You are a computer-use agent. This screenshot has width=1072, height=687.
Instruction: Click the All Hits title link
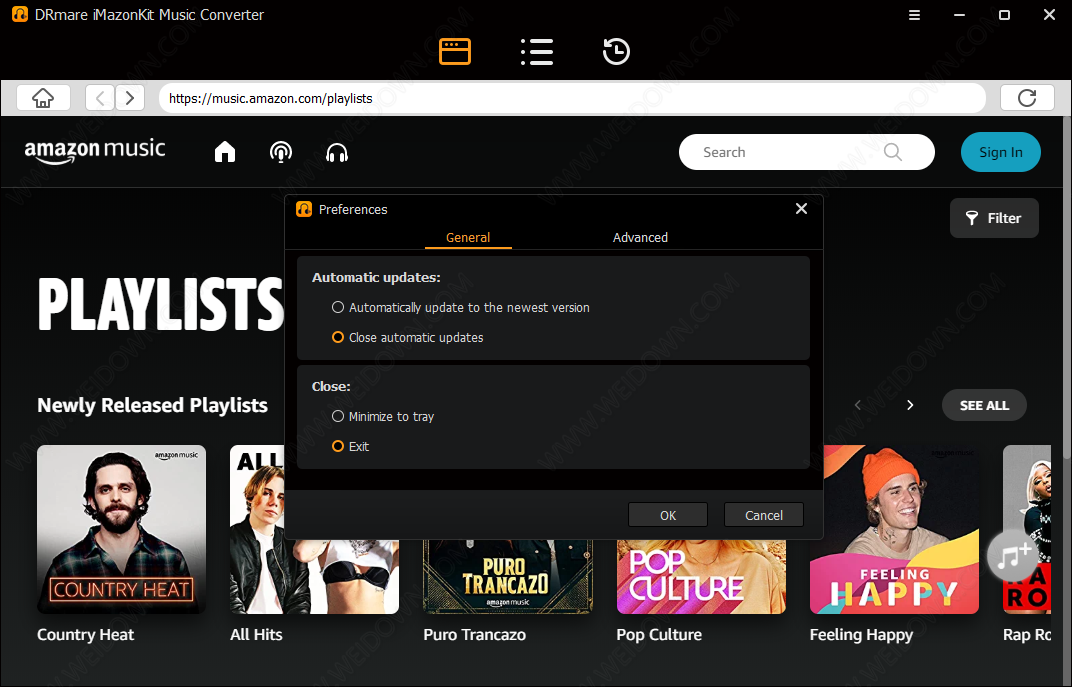(x=256, y=635)
